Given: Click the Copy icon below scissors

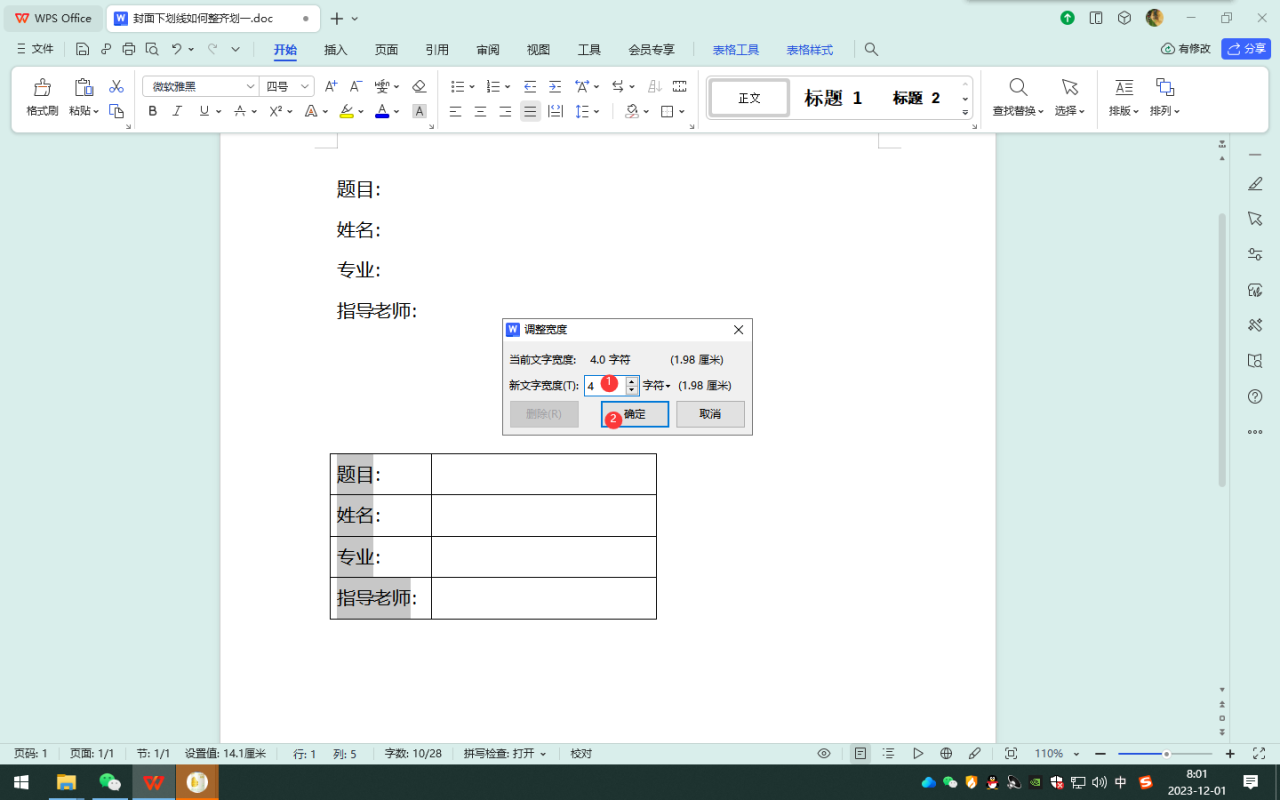Looking at the screenshot, I should pos(116,111).
